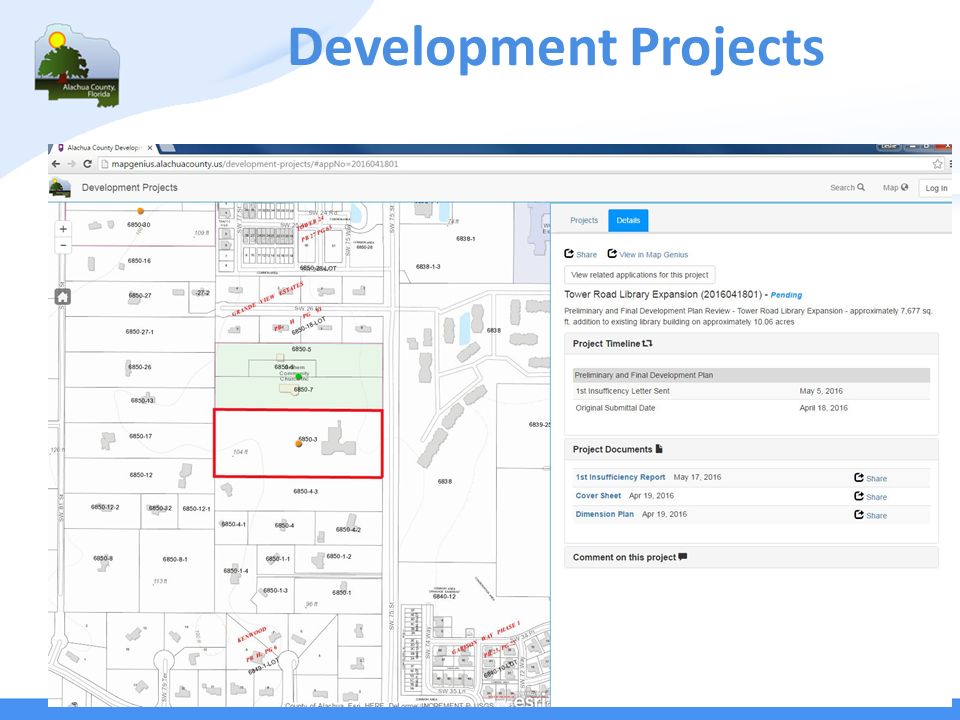Select parcel 6850-1-2 on the map

pos(339,557)
